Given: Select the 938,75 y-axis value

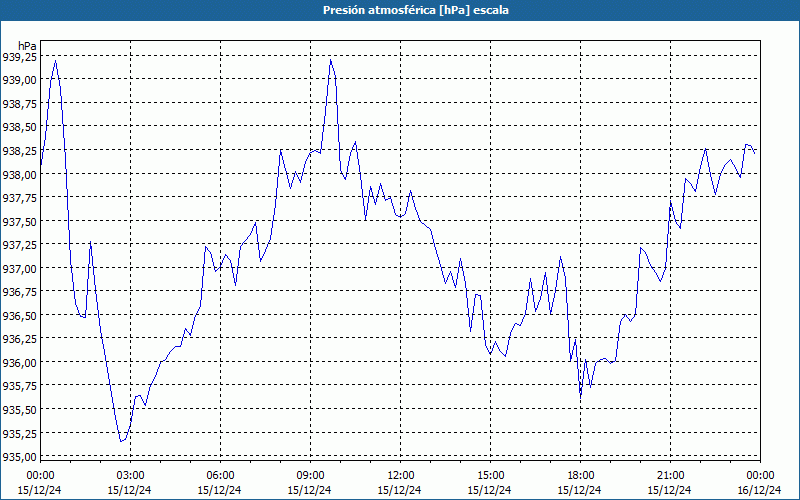Looking at the screenshot, I should pyautogui.click(x=19, y=104).
